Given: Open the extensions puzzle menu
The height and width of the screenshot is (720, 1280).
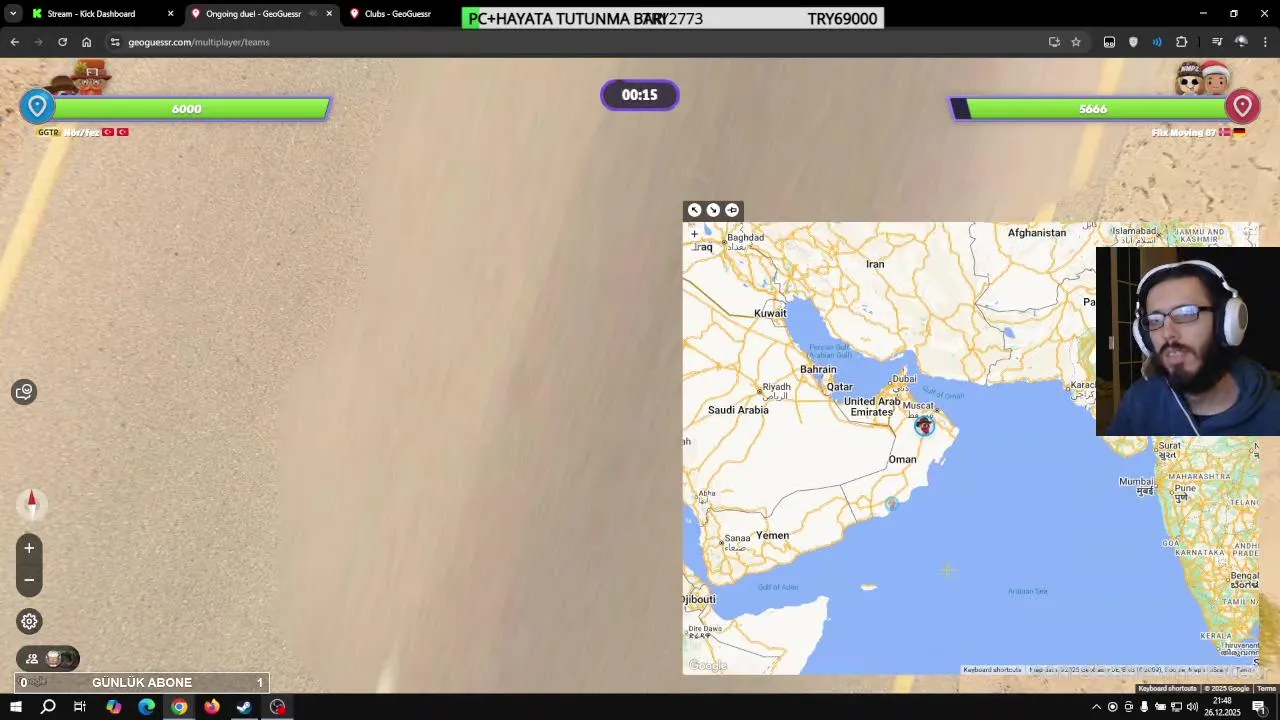Looking at the screenshot, I should pyautogui.click(x=1181, y=42).
